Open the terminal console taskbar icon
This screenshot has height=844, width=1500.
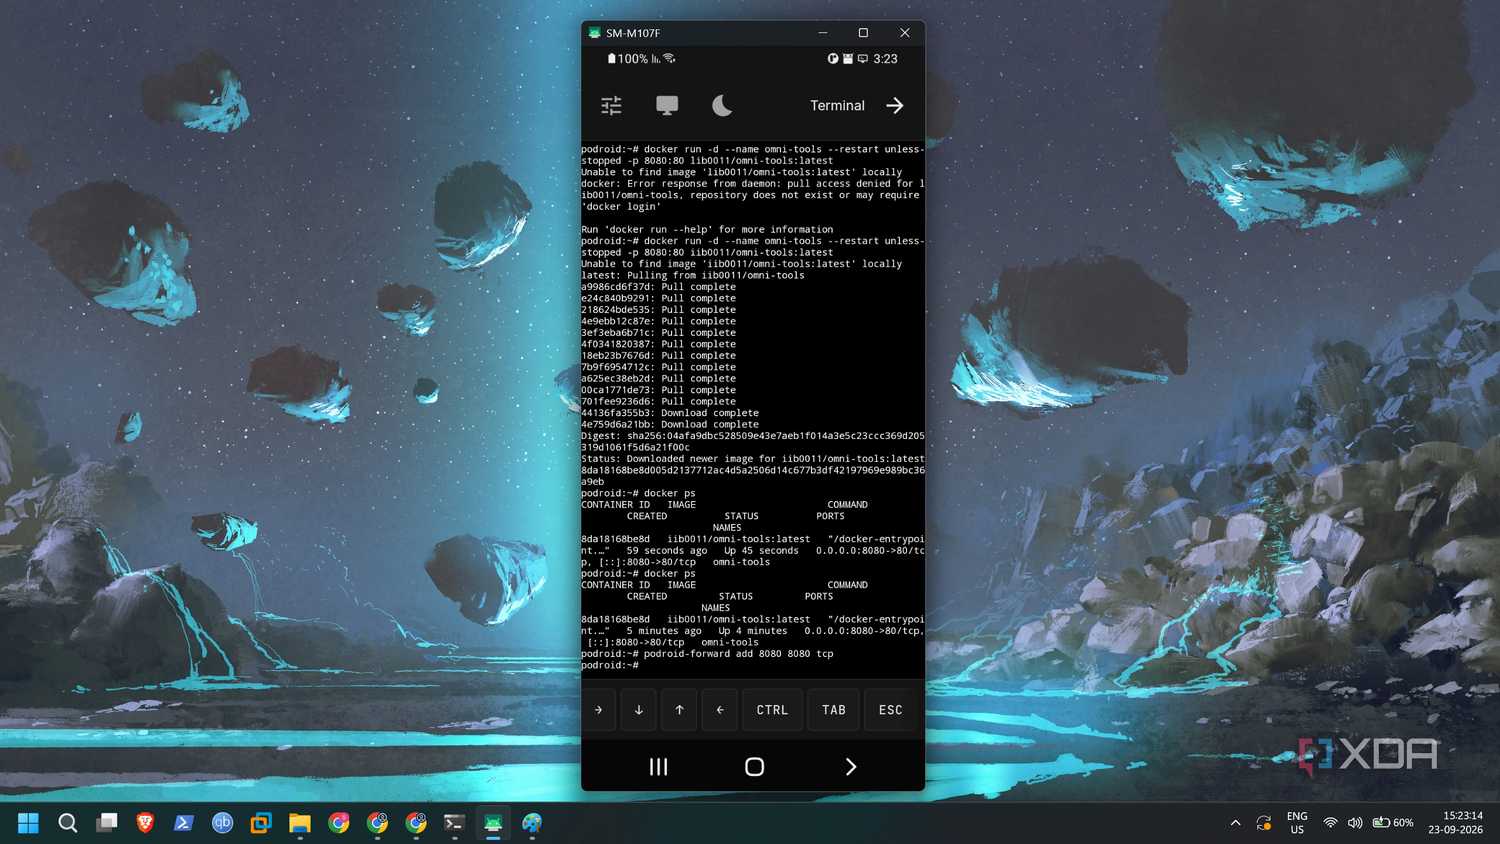point(454,823)
